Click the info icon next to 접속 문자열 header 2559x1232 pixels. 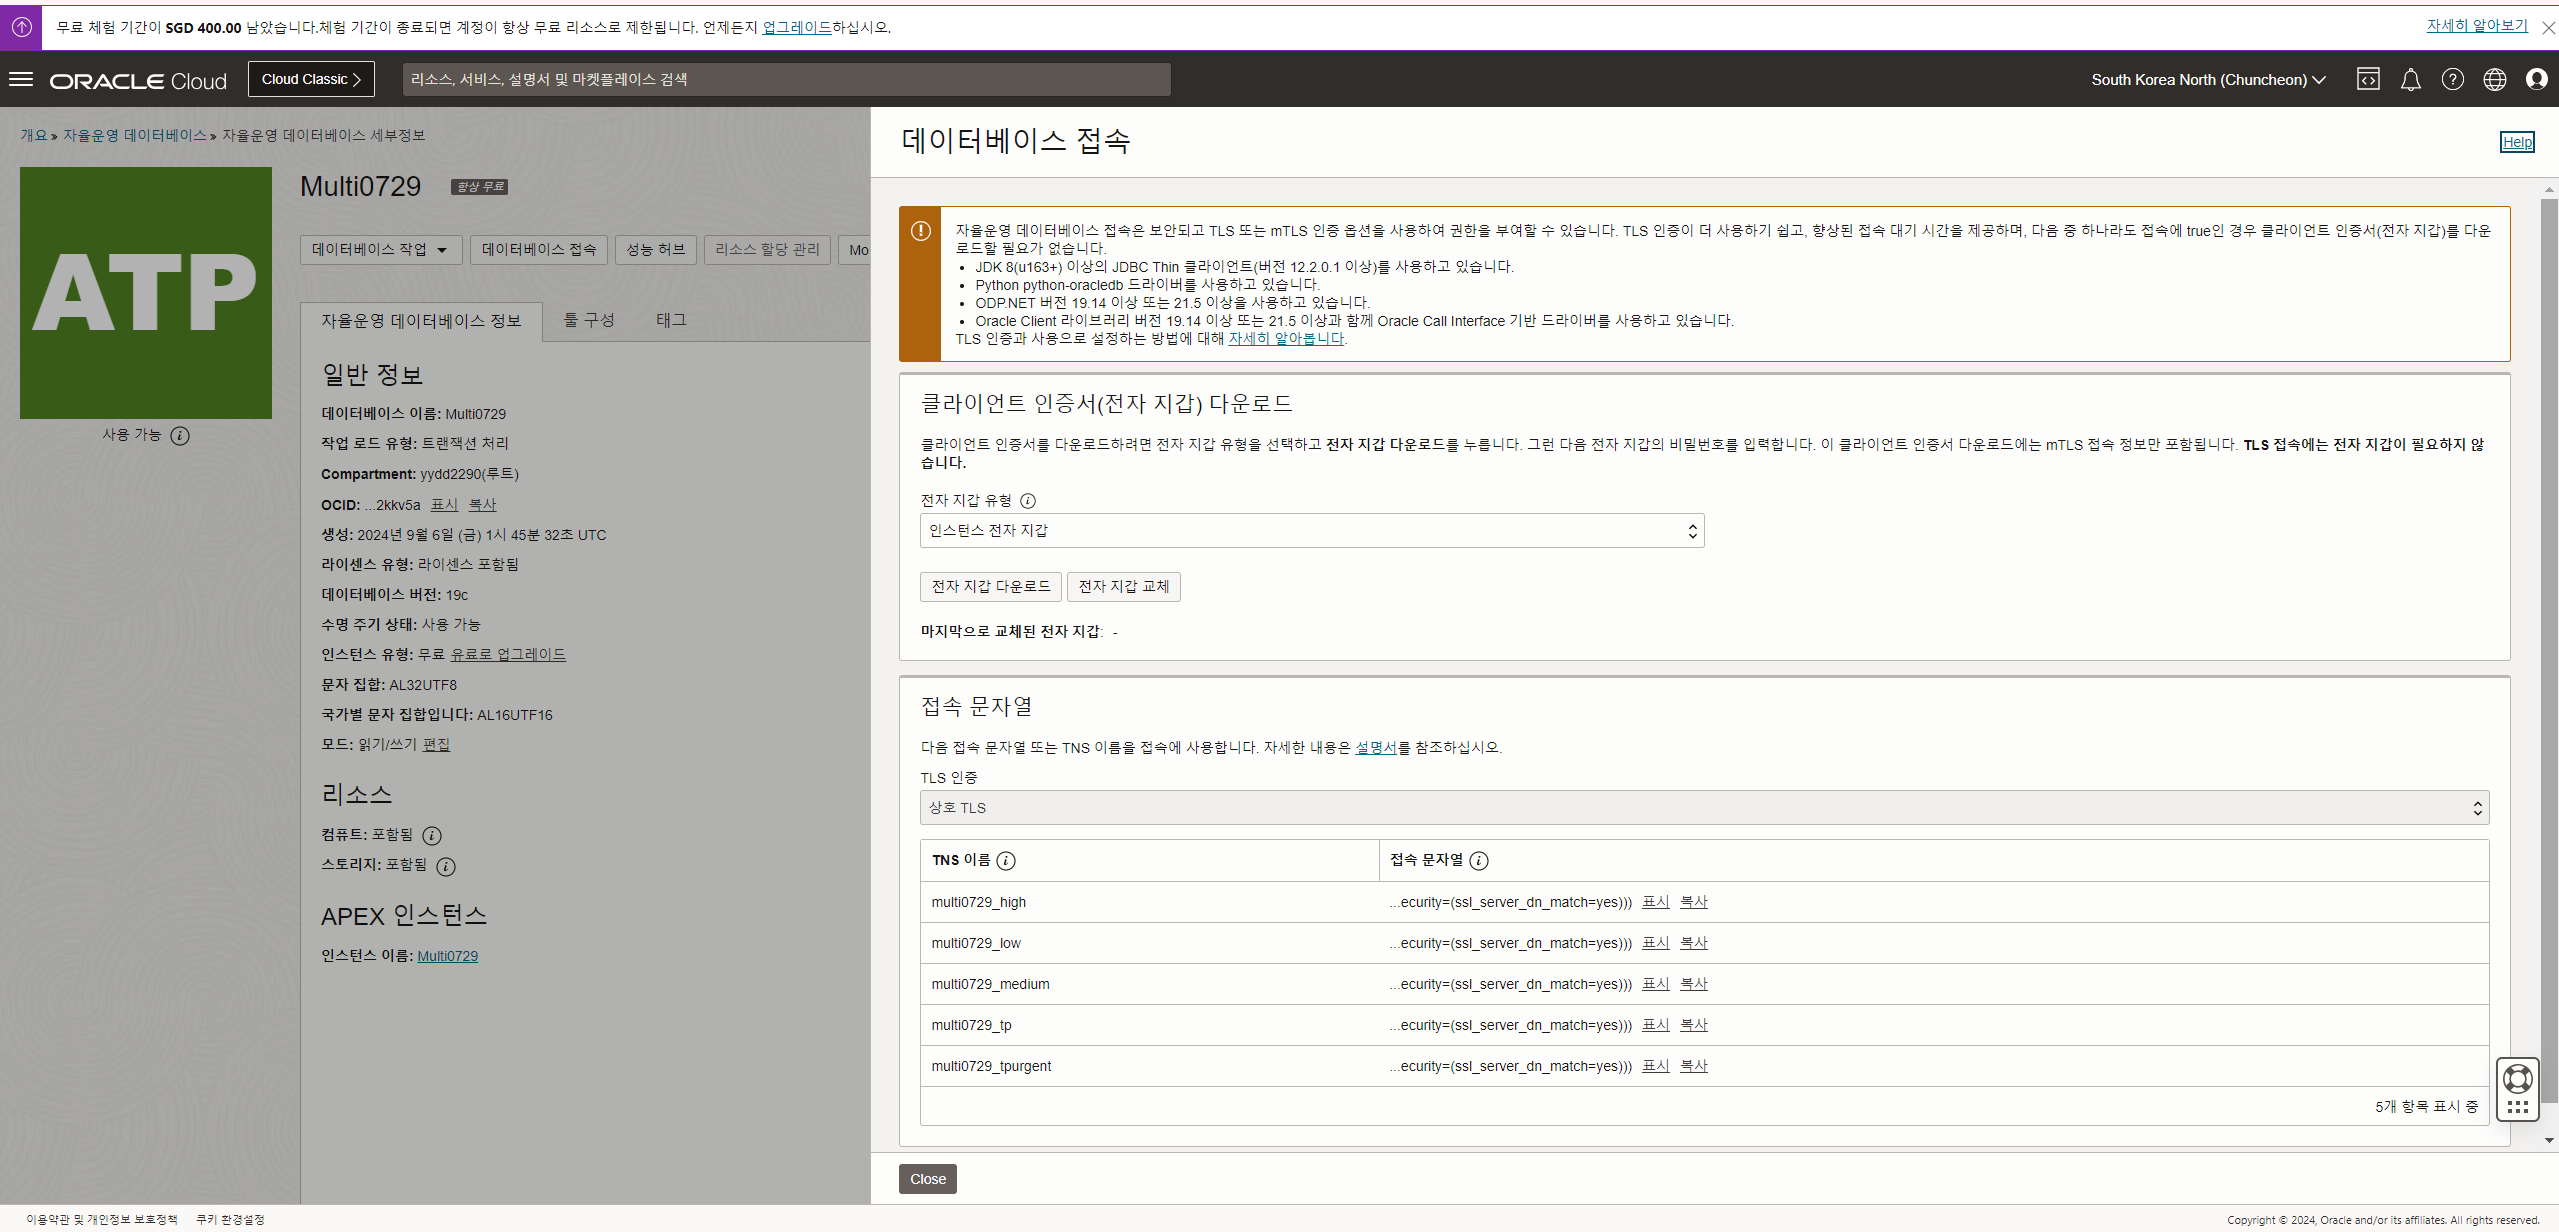(x=1479, y=860)
